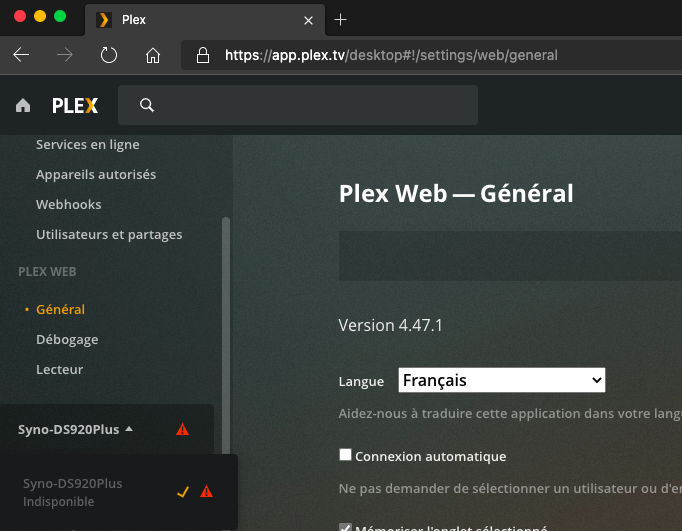Click the sidebar vertical scrollbar

point(226,335)
